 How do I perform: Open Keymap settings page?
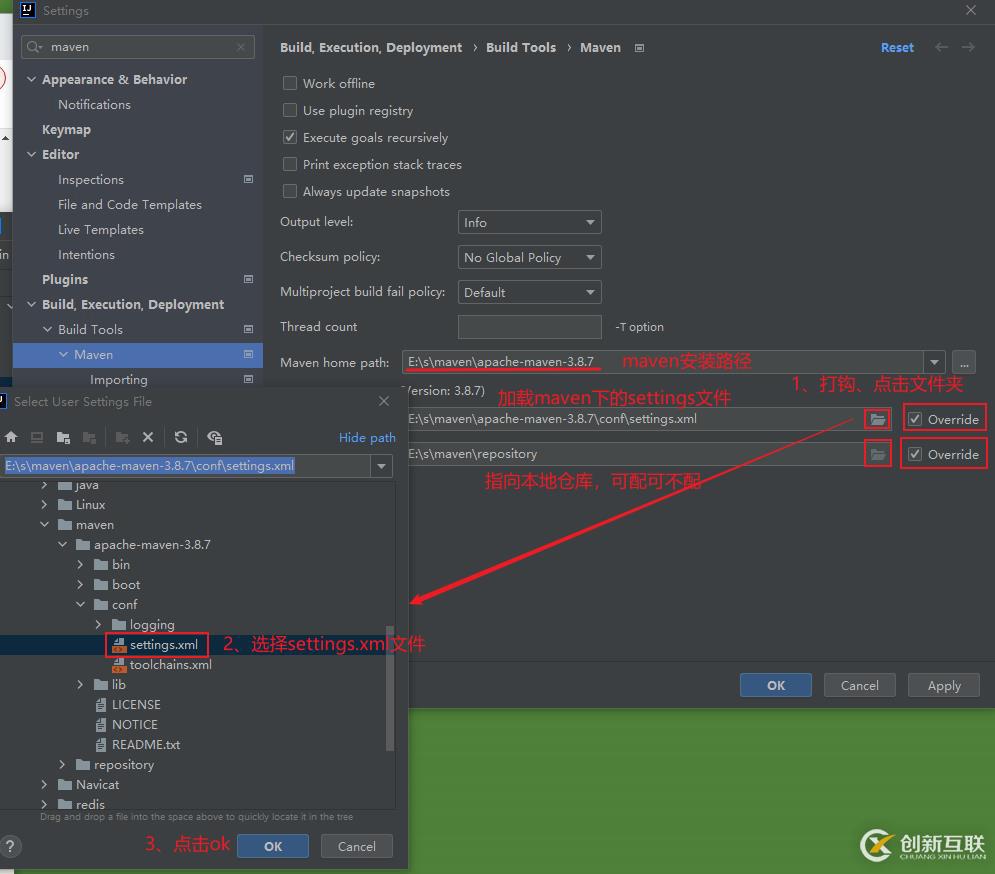pyautogui.click(x=67, y=129)
